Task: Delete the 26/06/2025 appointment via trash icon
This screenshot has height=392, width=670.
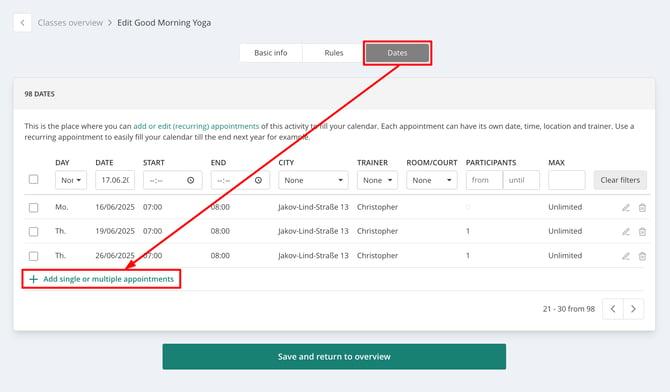Action: 642,256
